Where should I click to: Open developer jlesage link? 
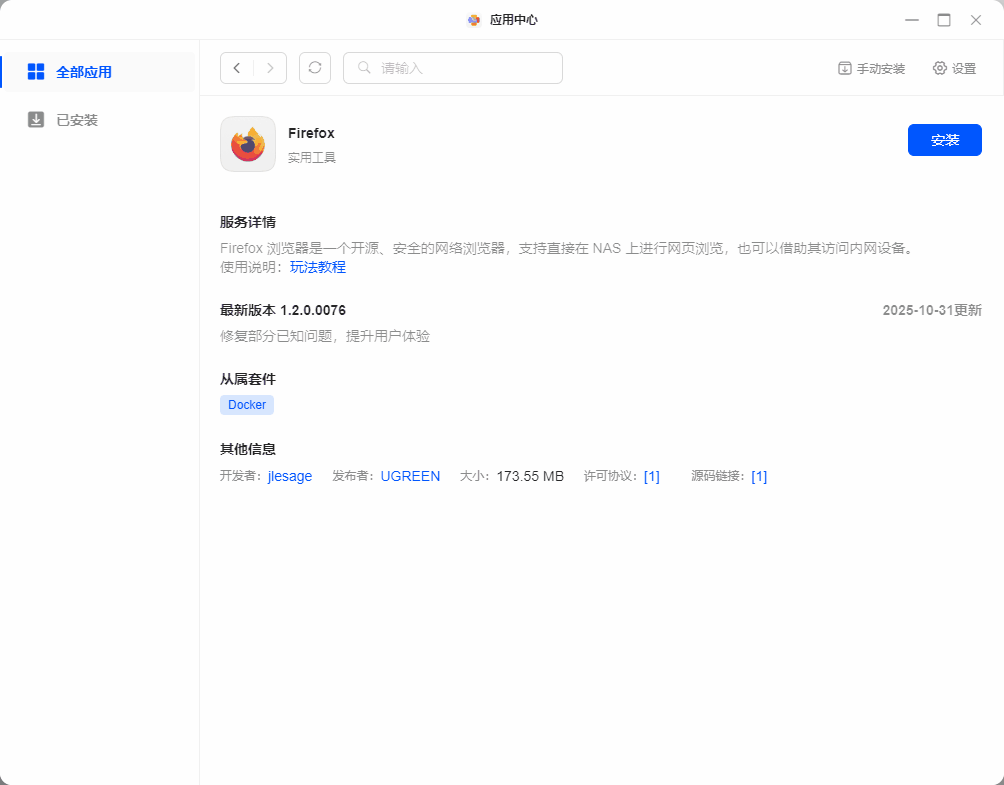point(290,476)
